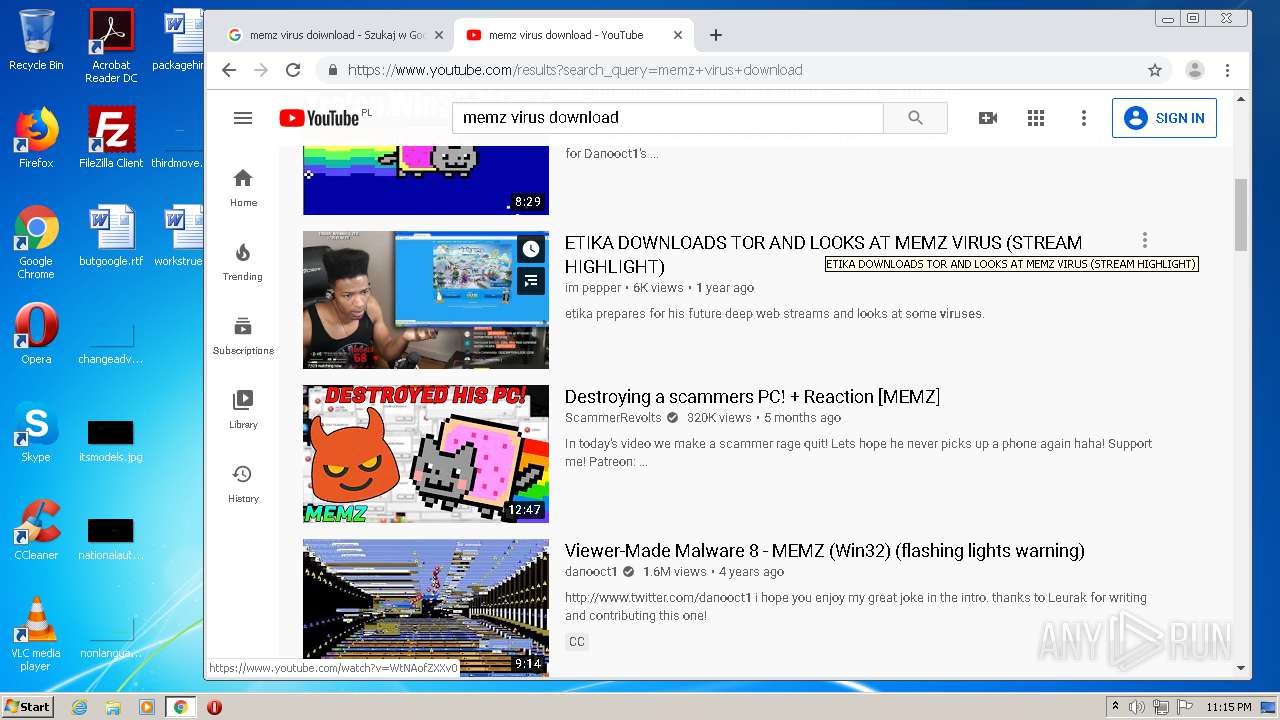Viewport: 1280px width, 720px height.
Task: Open the create video camera icon
Action: point(988,118)
